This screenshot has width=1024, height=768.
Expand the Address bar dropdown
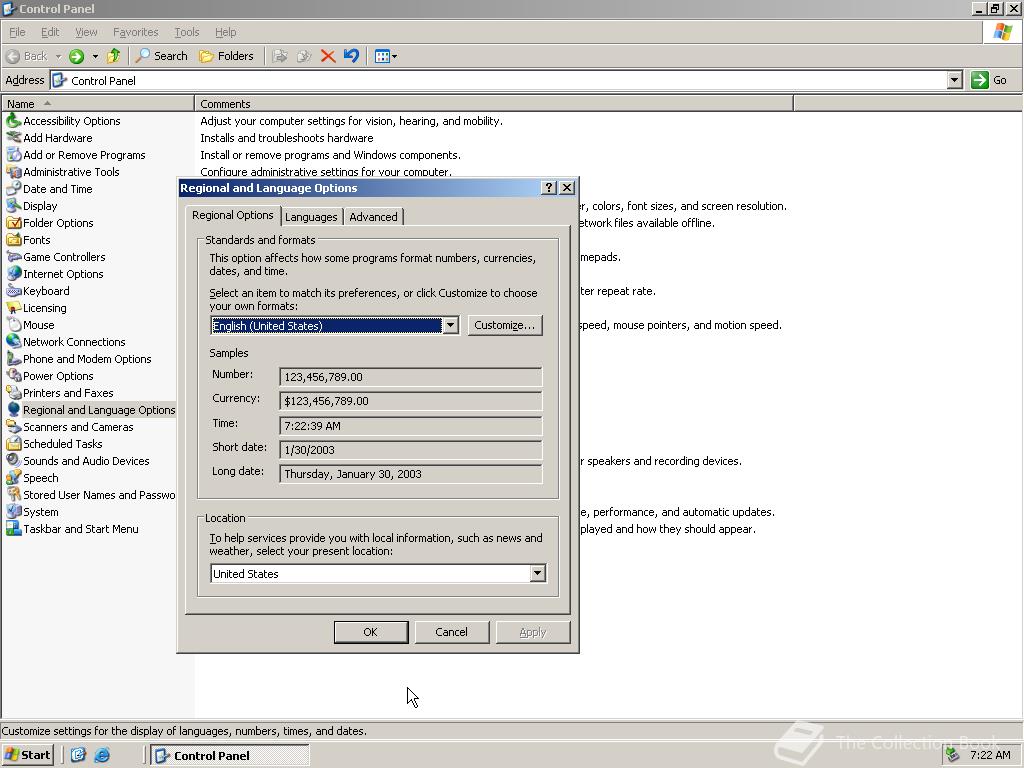pyautogui.click(x=955, y=80)
